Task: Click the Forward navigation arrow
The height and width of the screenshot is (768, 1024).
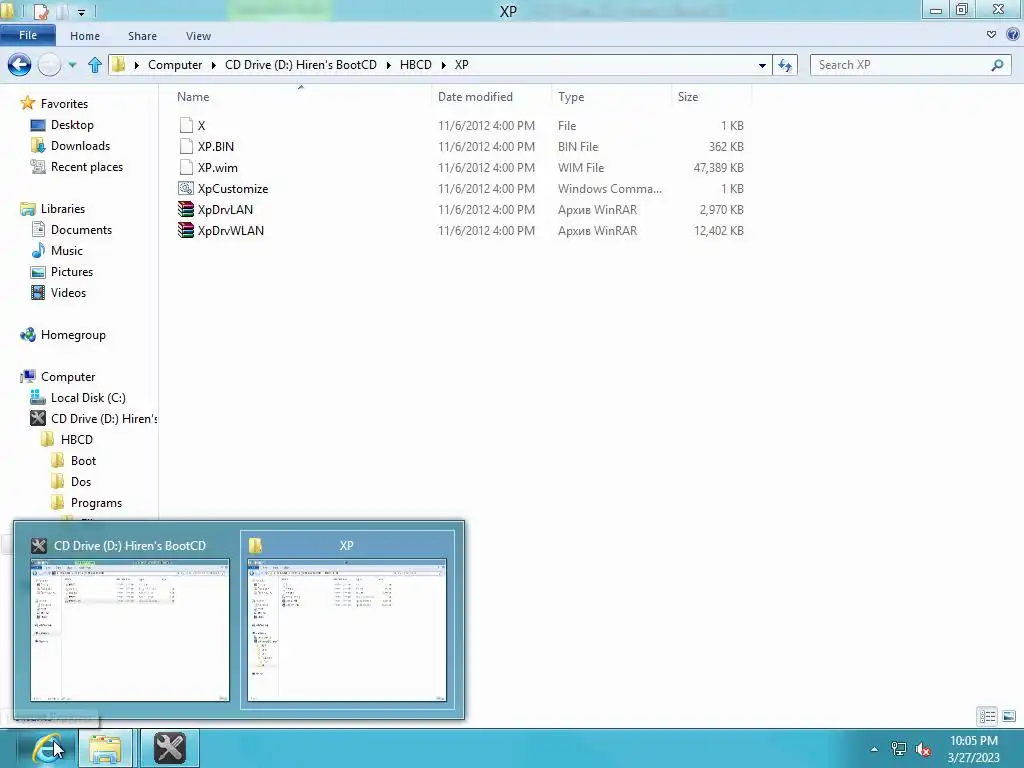Action: [50, 65]
